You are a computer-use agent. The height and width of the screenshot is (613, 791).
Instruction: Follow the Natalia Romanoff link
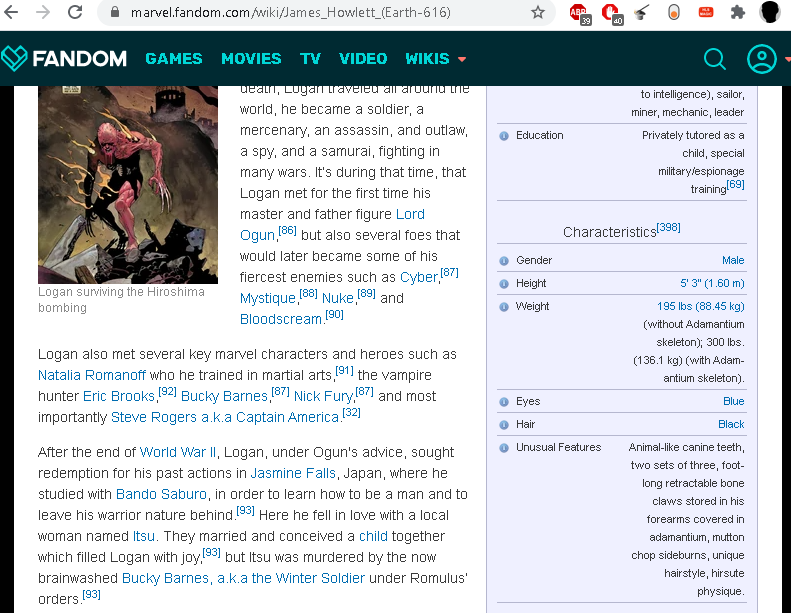point(92,375)
